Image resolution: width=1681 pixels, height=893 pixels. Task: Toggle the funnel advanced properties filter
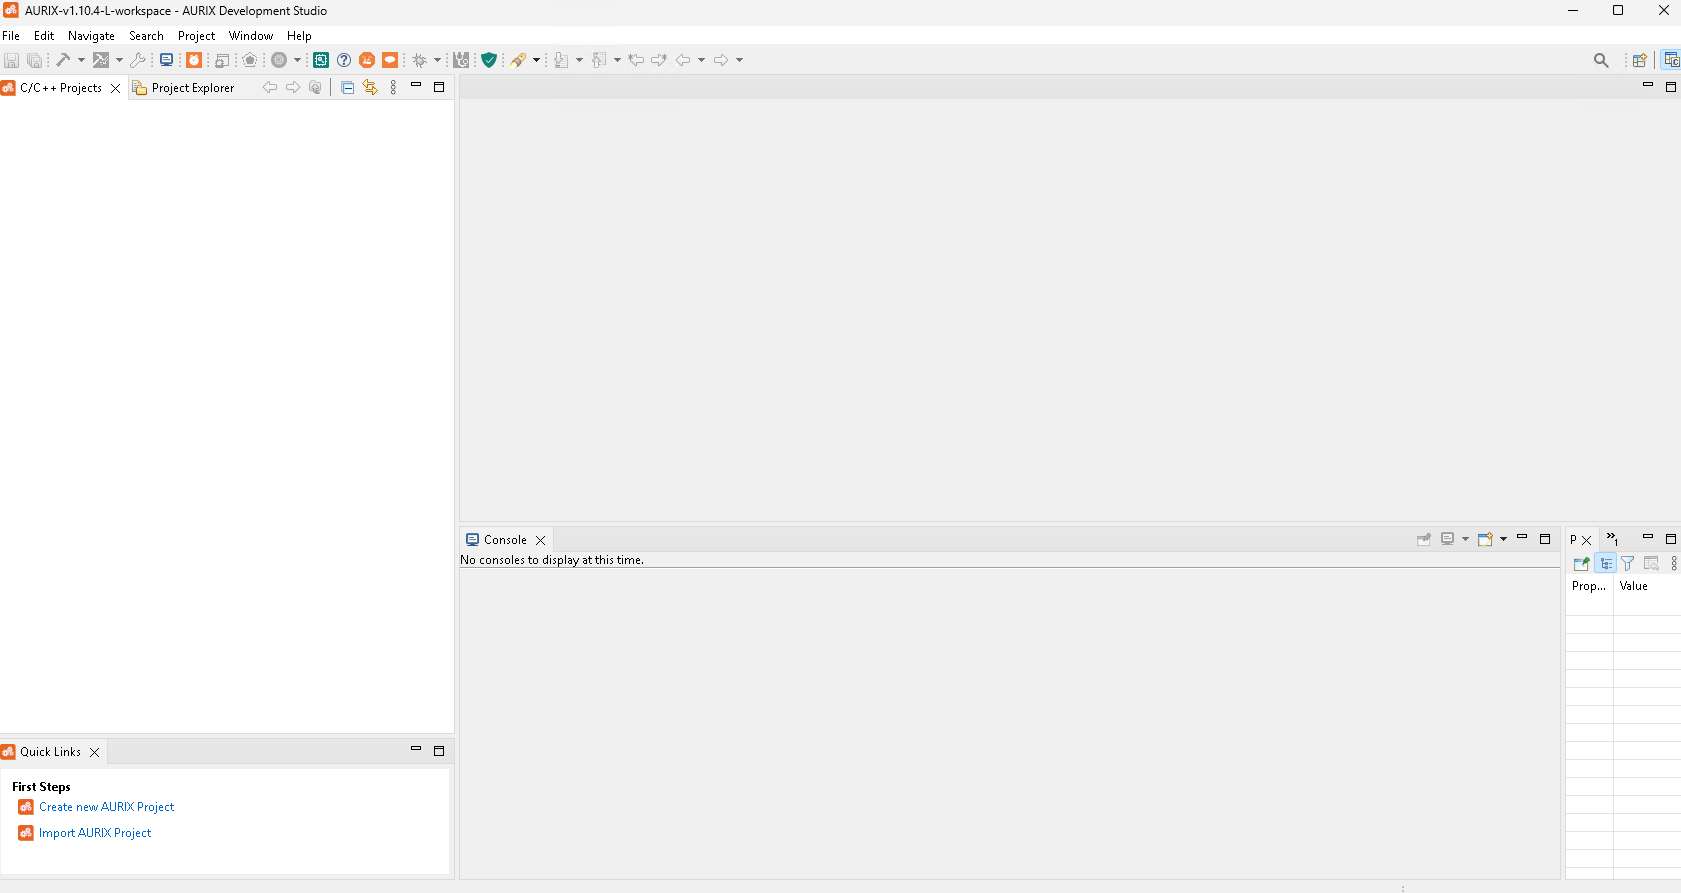coord(1628,563)
